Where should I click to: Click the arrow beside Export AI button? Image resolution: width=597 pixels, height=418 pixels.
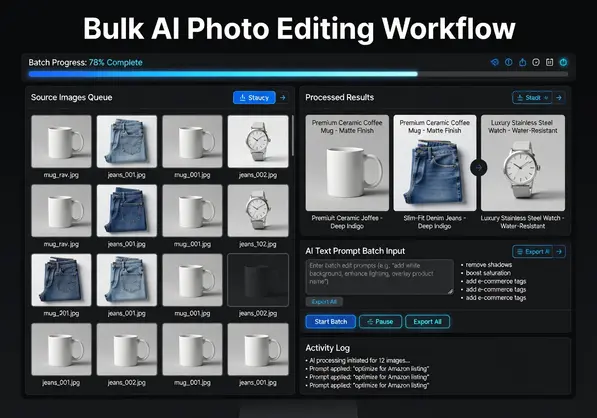tap(559, 252)
